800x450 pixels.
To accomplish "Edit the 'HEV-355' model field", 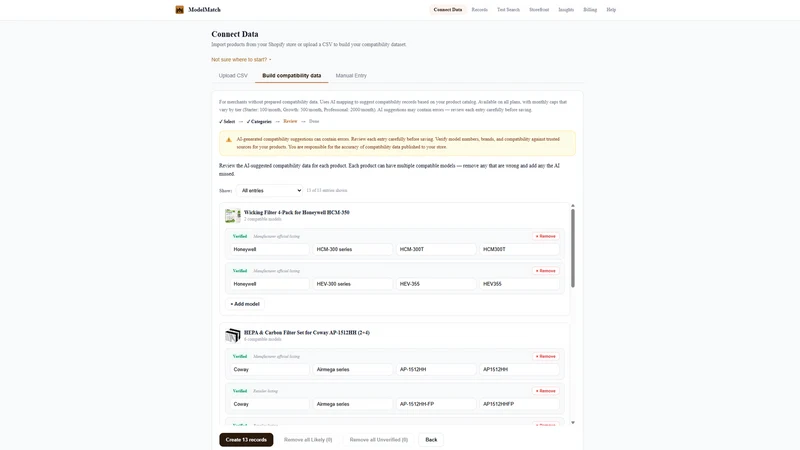I will point(436,284).
